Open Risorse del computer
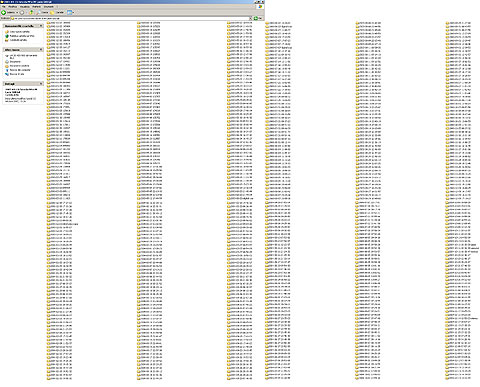This screenshot has height=387, width=480. tap(20, 70)
